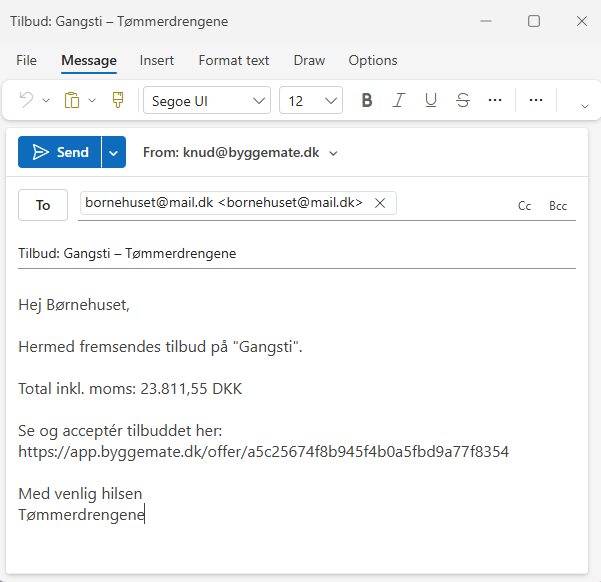
Task: Toggle bold formatting
Action: click(x=367, y=100)
